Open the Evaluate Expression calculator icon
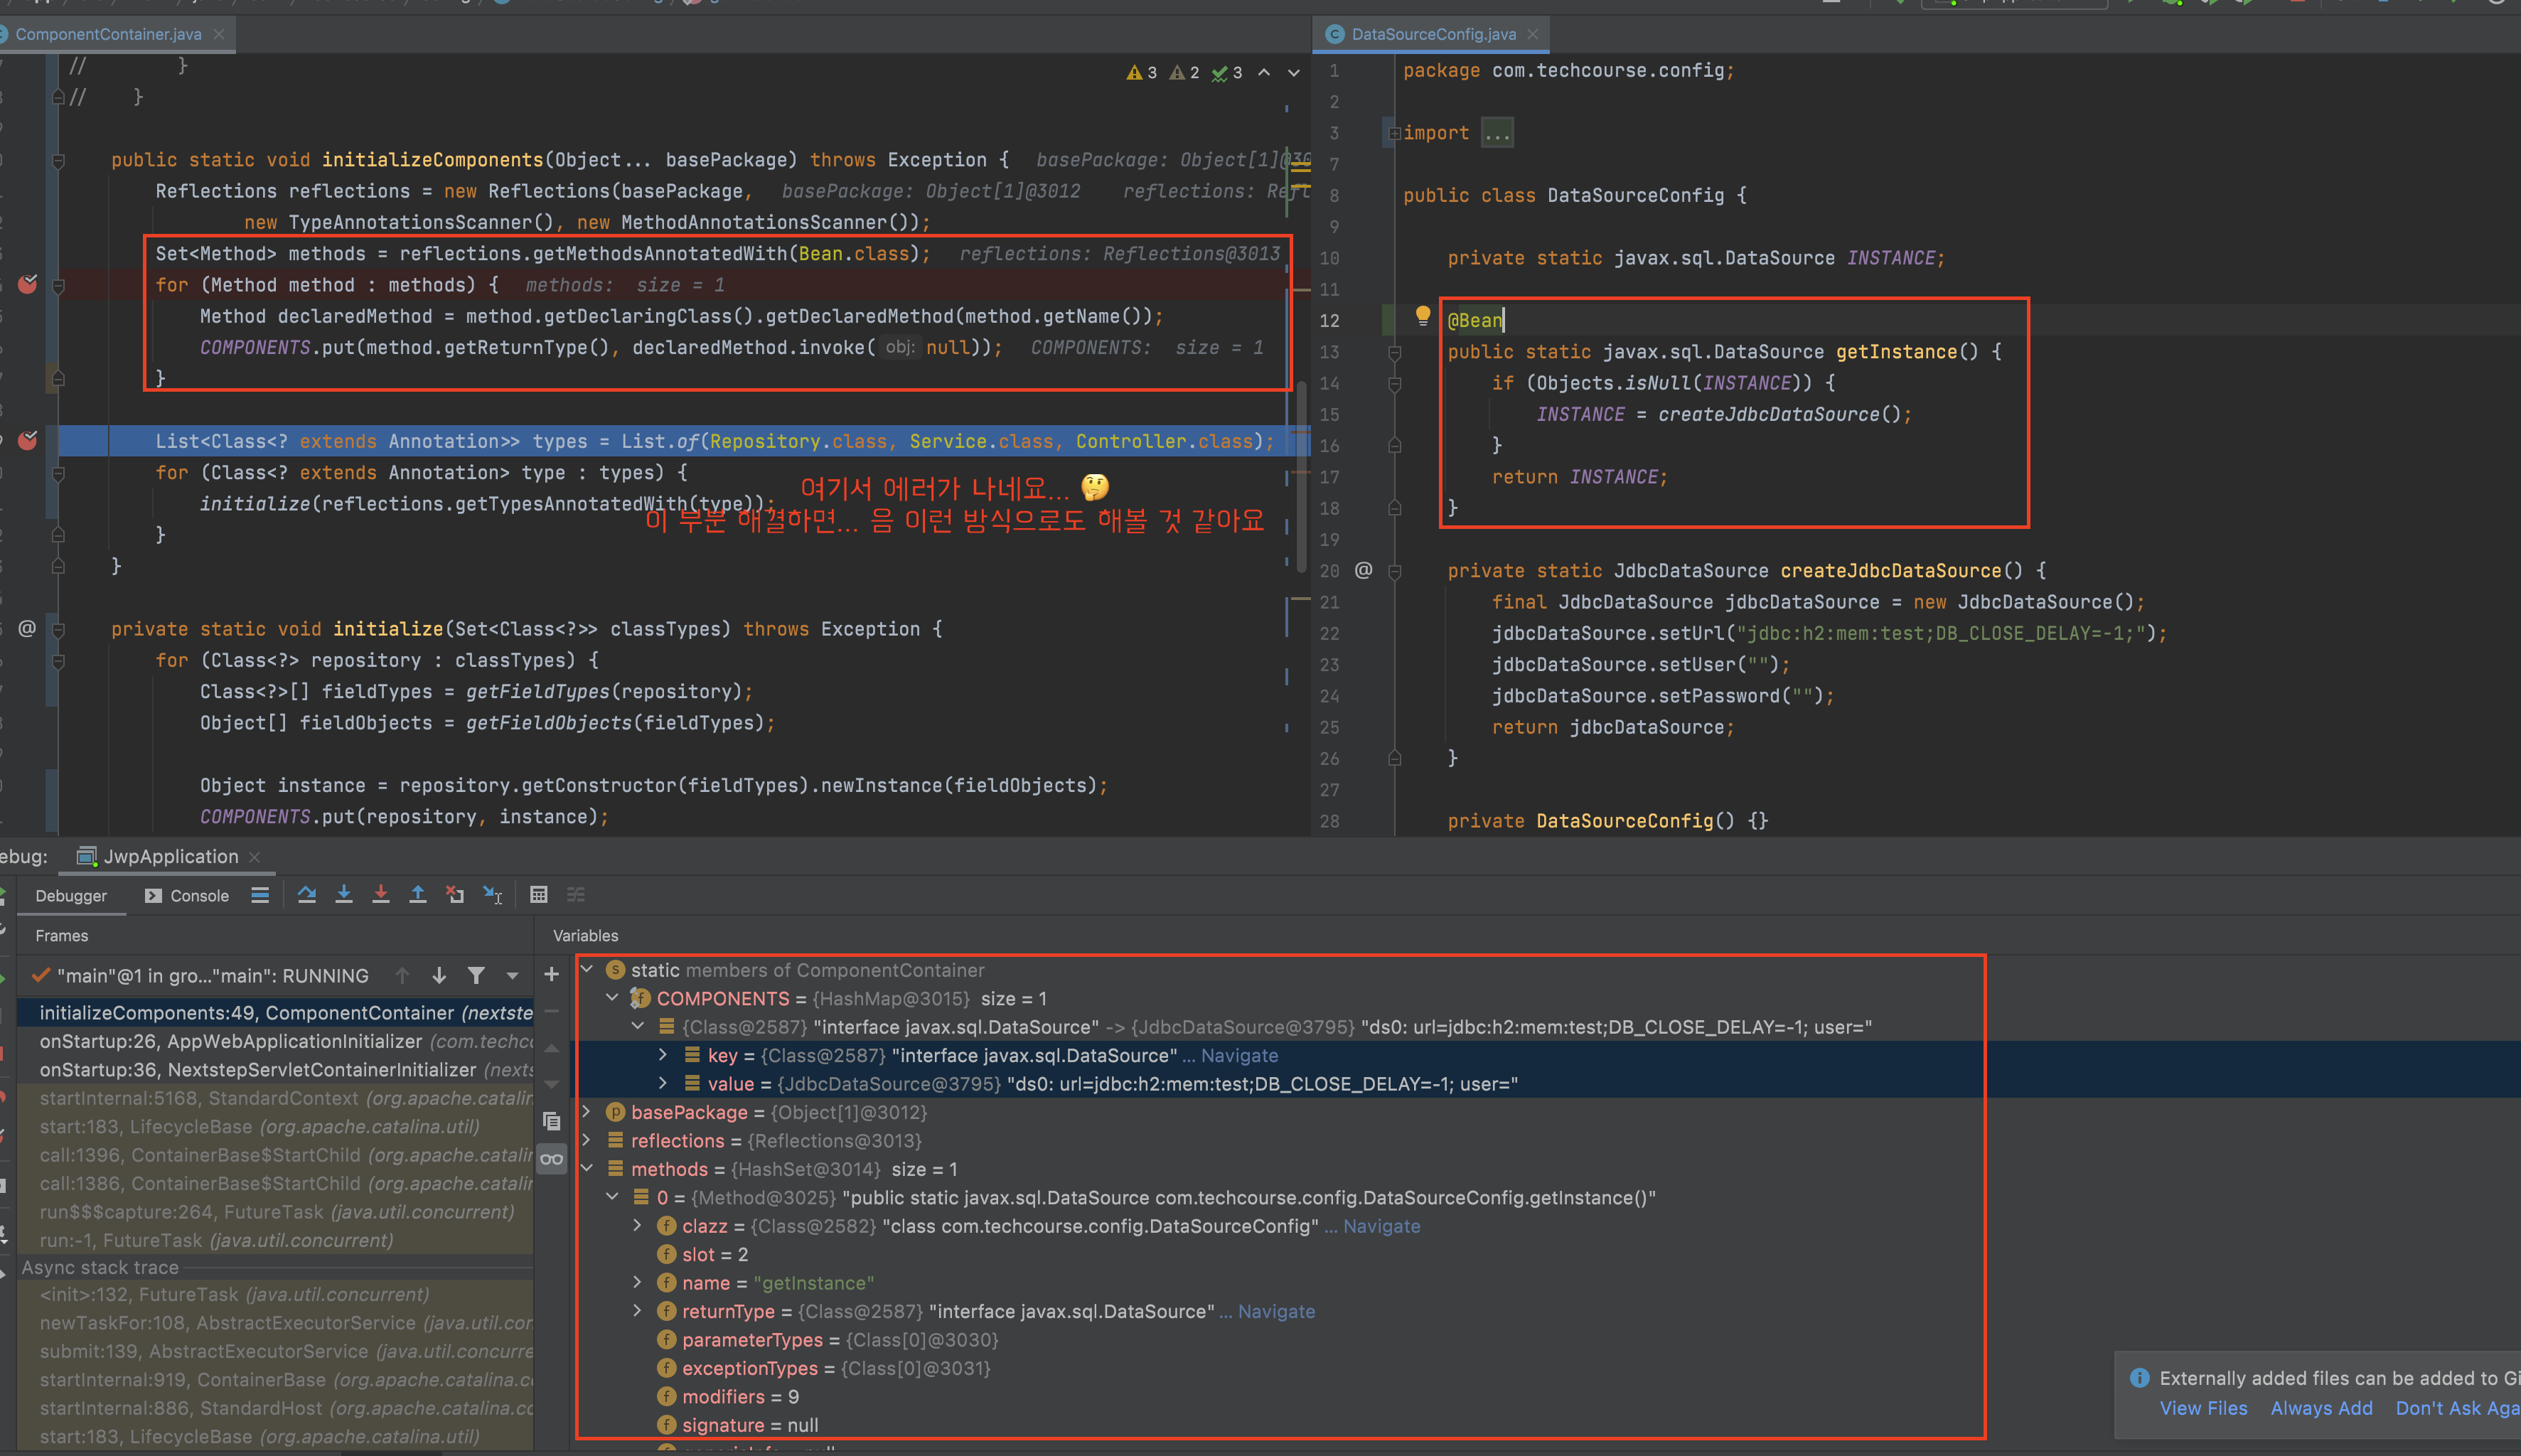 point(539,895)
